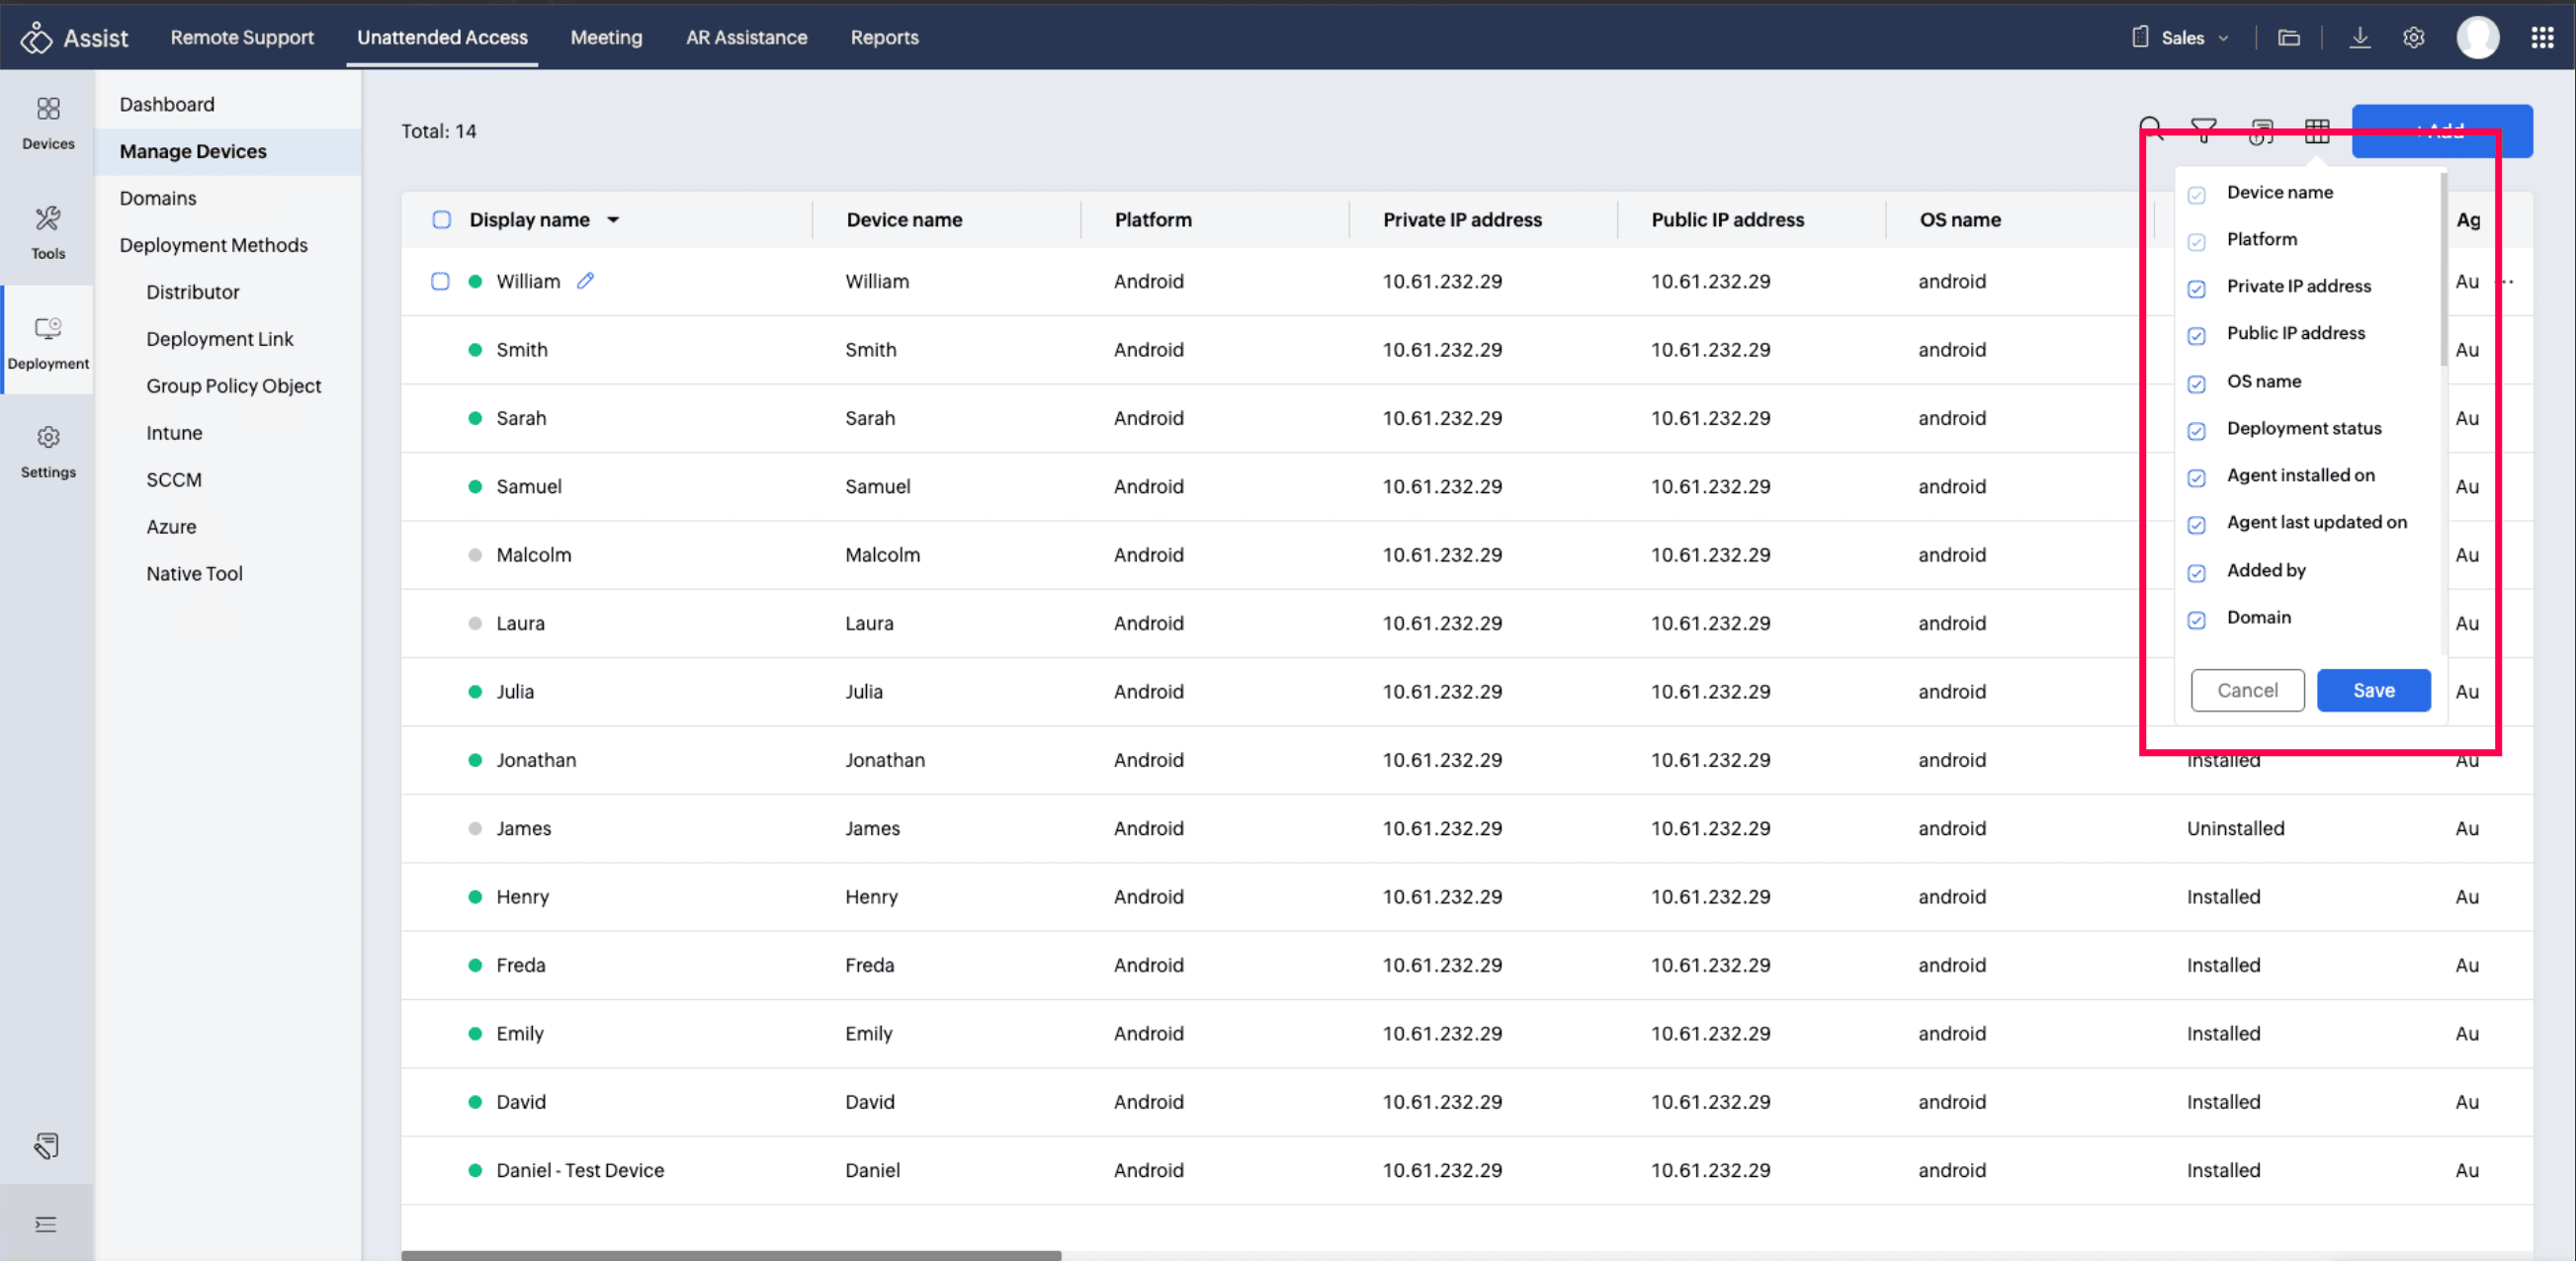This screenshot has height=1261, width=2576.
Task: Click the Display name sort arrow
Action: coord(613,220)
